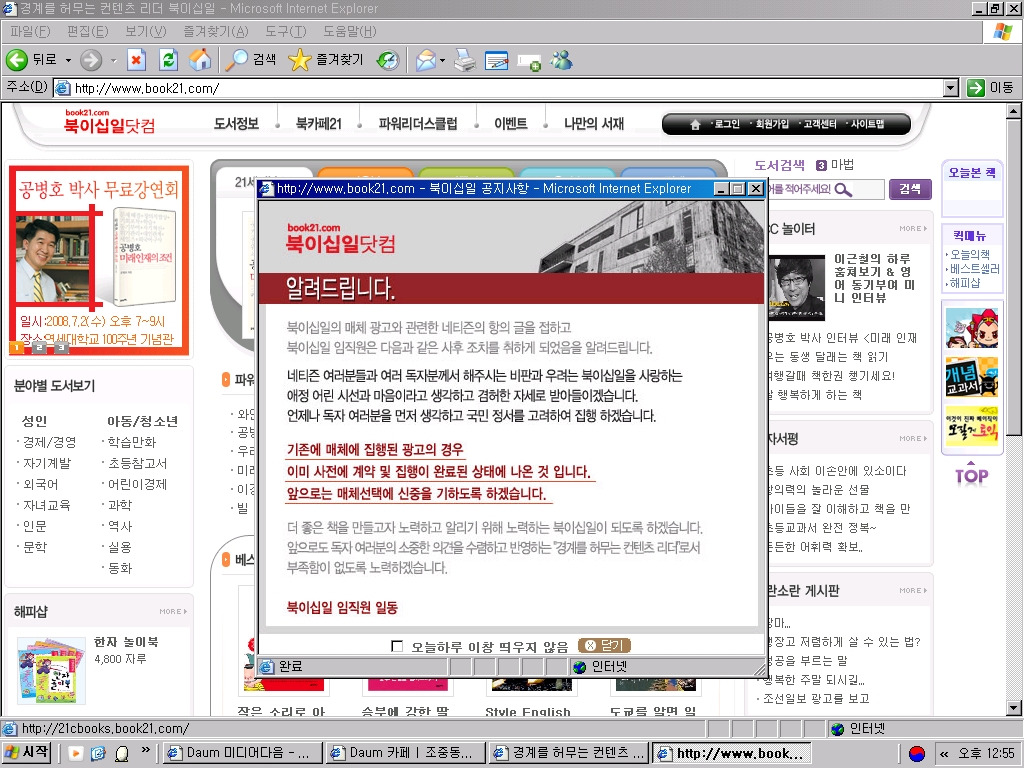Open the 북카페21 navigation link
Image resolution: width=1024 pixels, height=768 pixels.
319,123
